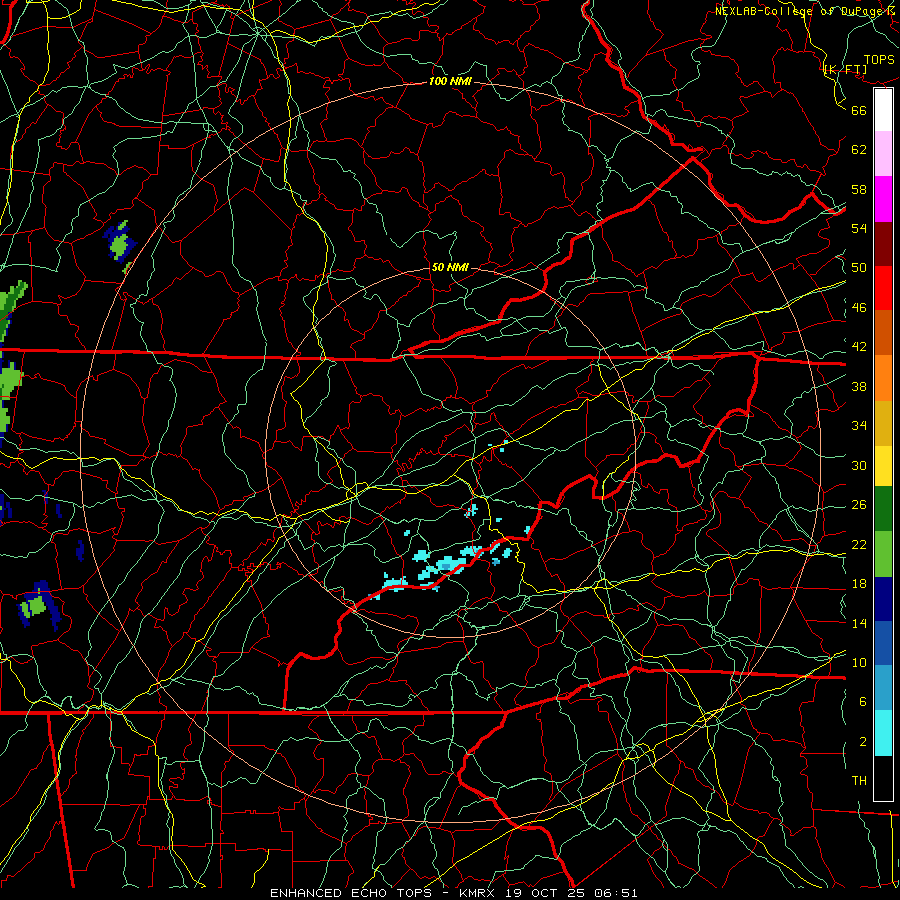Click the legend value 50
The image size is (900, 900).
coord(859,268)
